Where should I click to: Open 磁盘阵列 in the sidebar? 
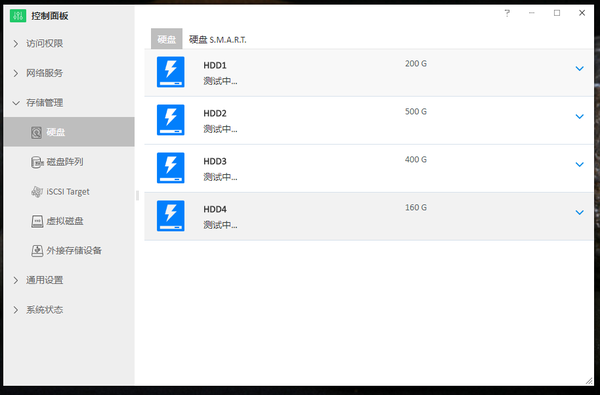[x=69, y=162]
